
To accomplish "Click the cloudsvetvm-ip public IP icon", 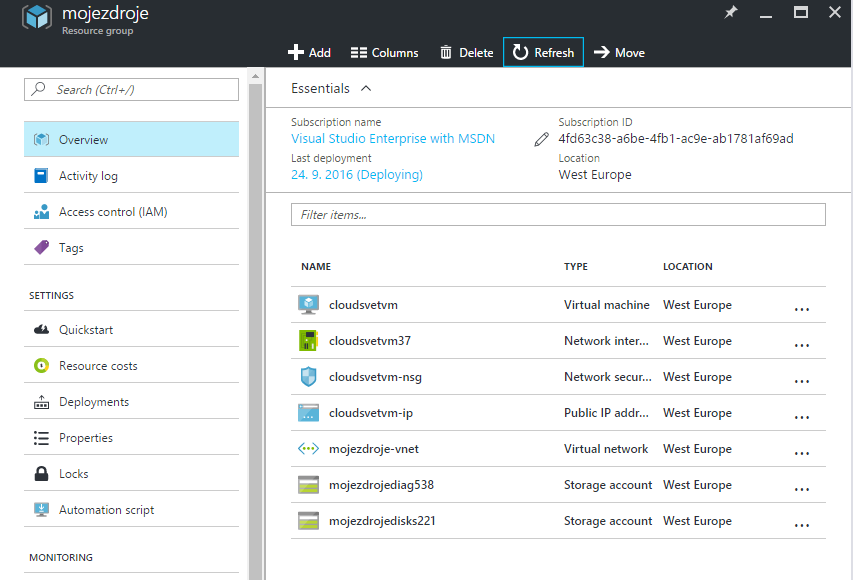I will click(308, 412).
